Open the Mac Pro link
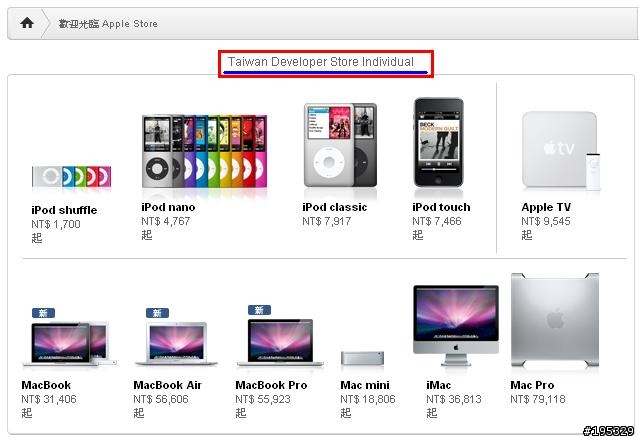 (x=532, y=385)
